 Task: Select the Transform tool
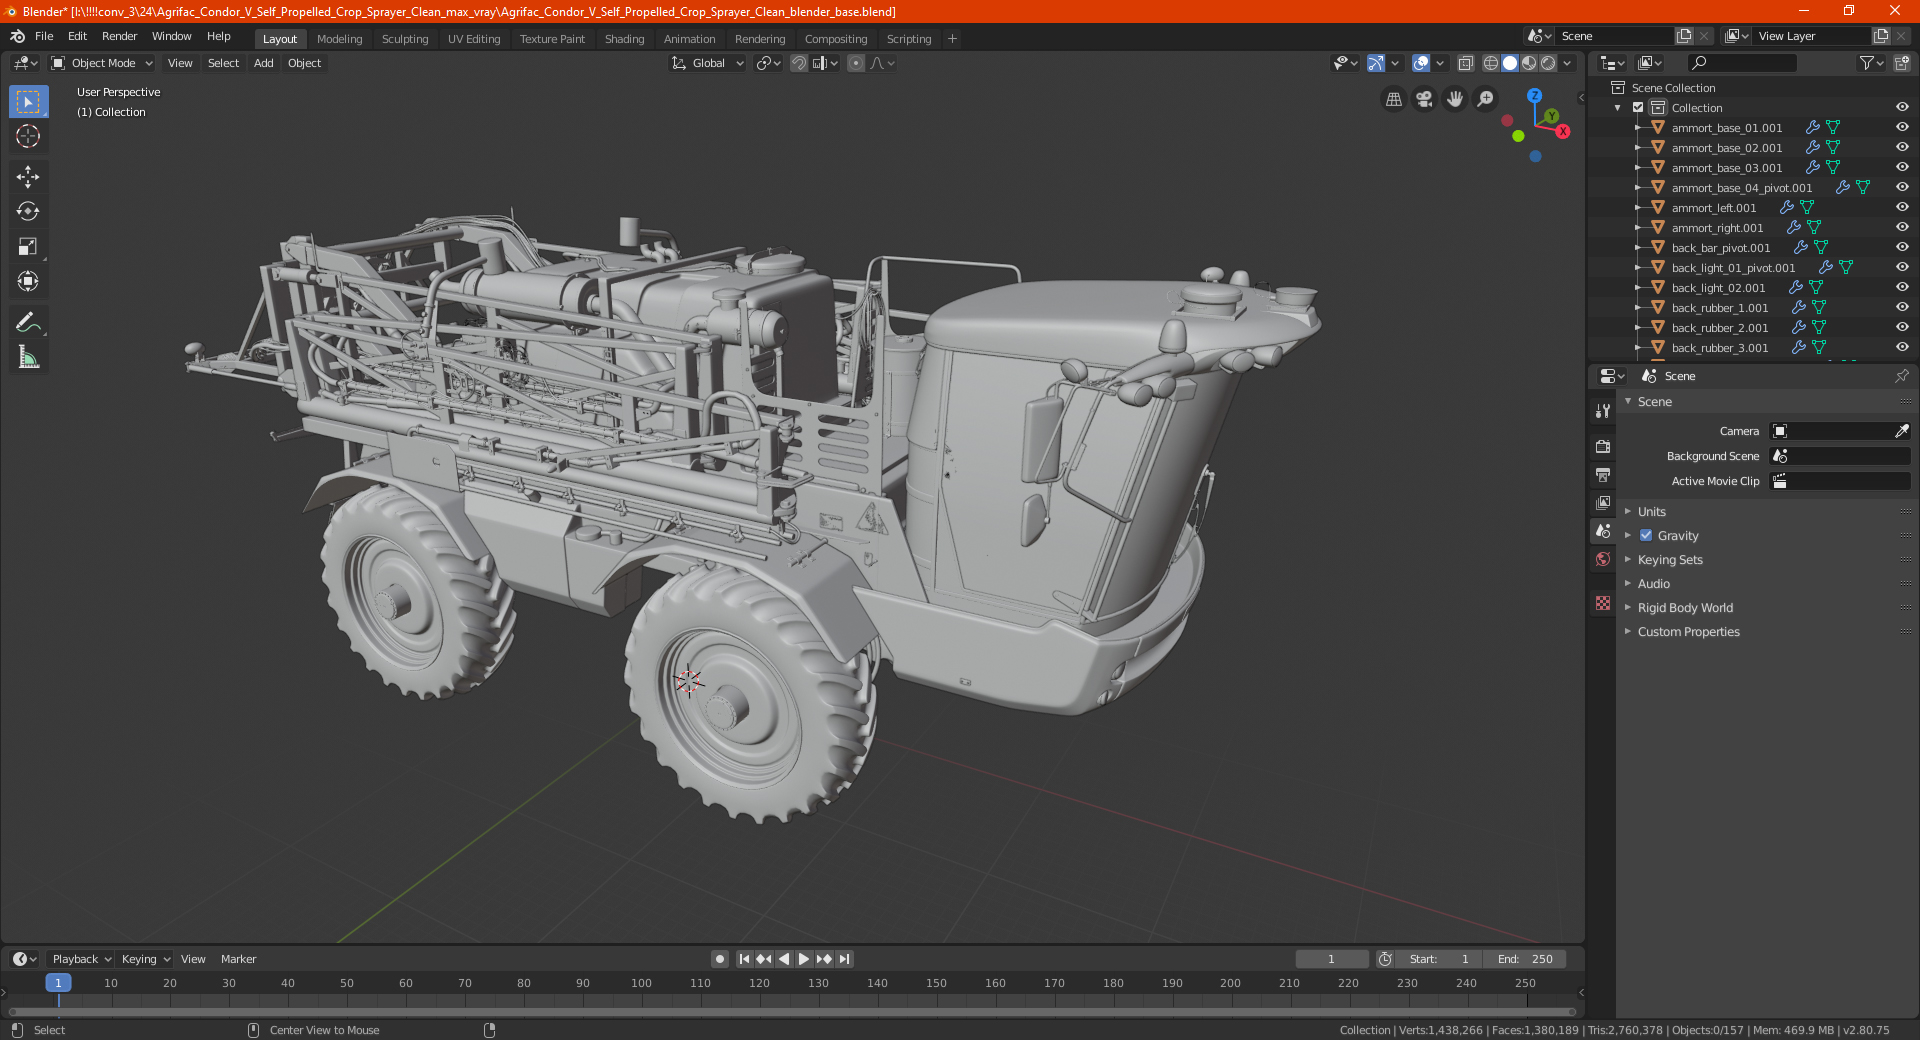point(28,281)
